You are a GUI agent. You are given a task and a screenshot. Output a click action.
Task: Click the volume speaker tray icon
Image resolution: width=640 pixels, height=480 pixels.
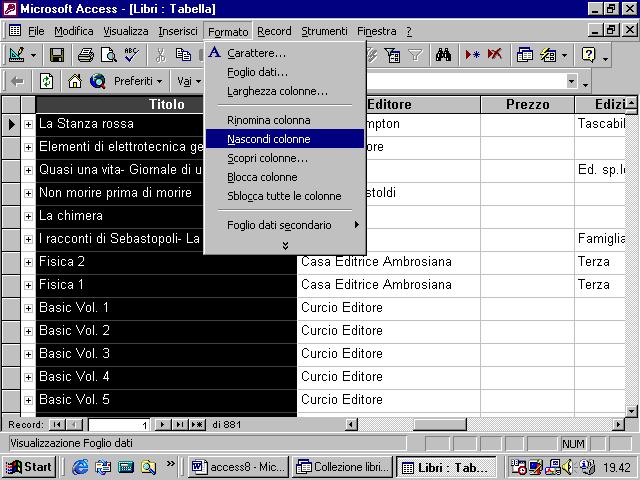click(x=567, y=467)
